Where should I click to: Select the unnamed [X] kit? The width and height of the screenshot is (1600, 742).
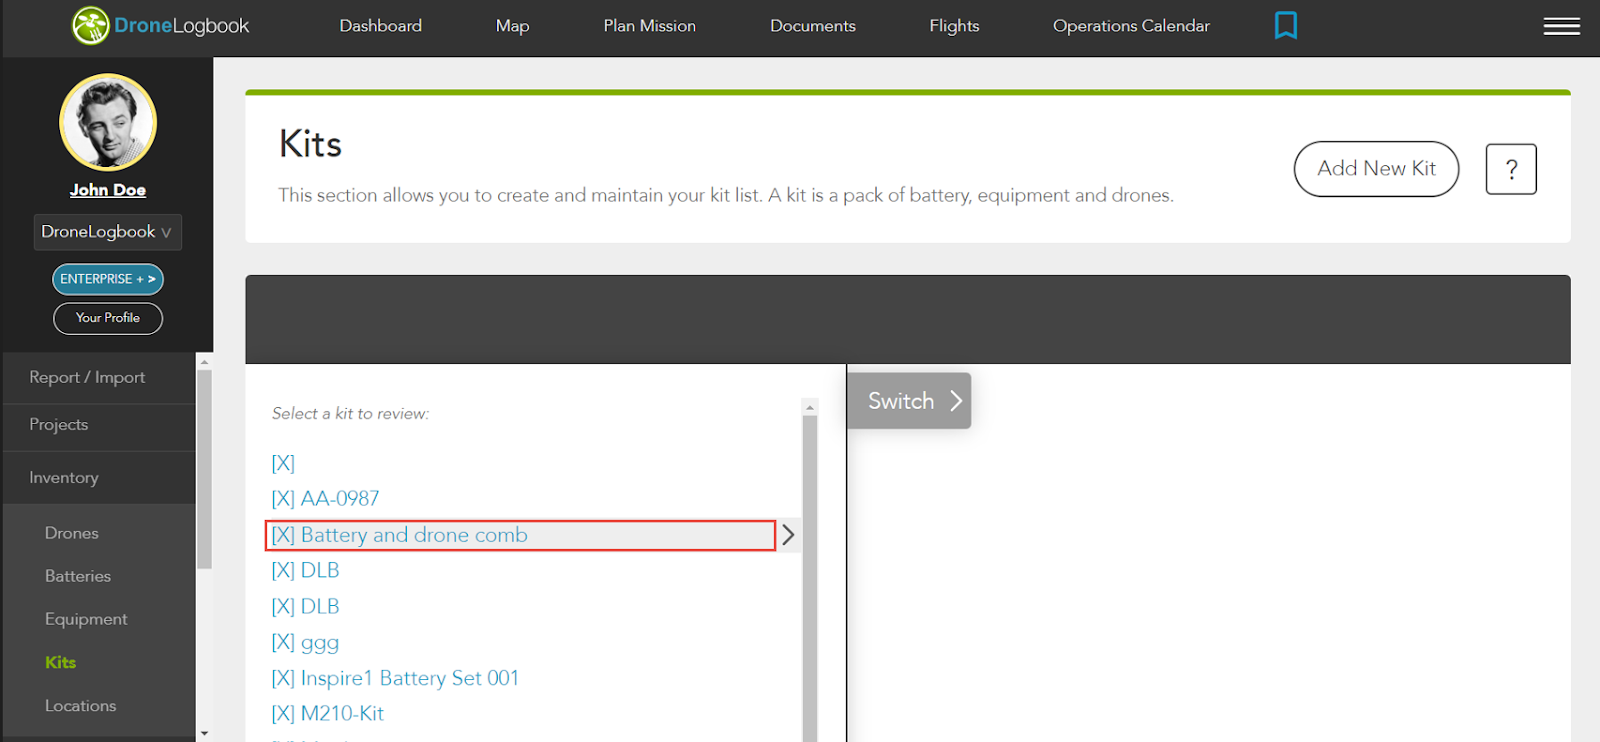[x=283, y=463]
